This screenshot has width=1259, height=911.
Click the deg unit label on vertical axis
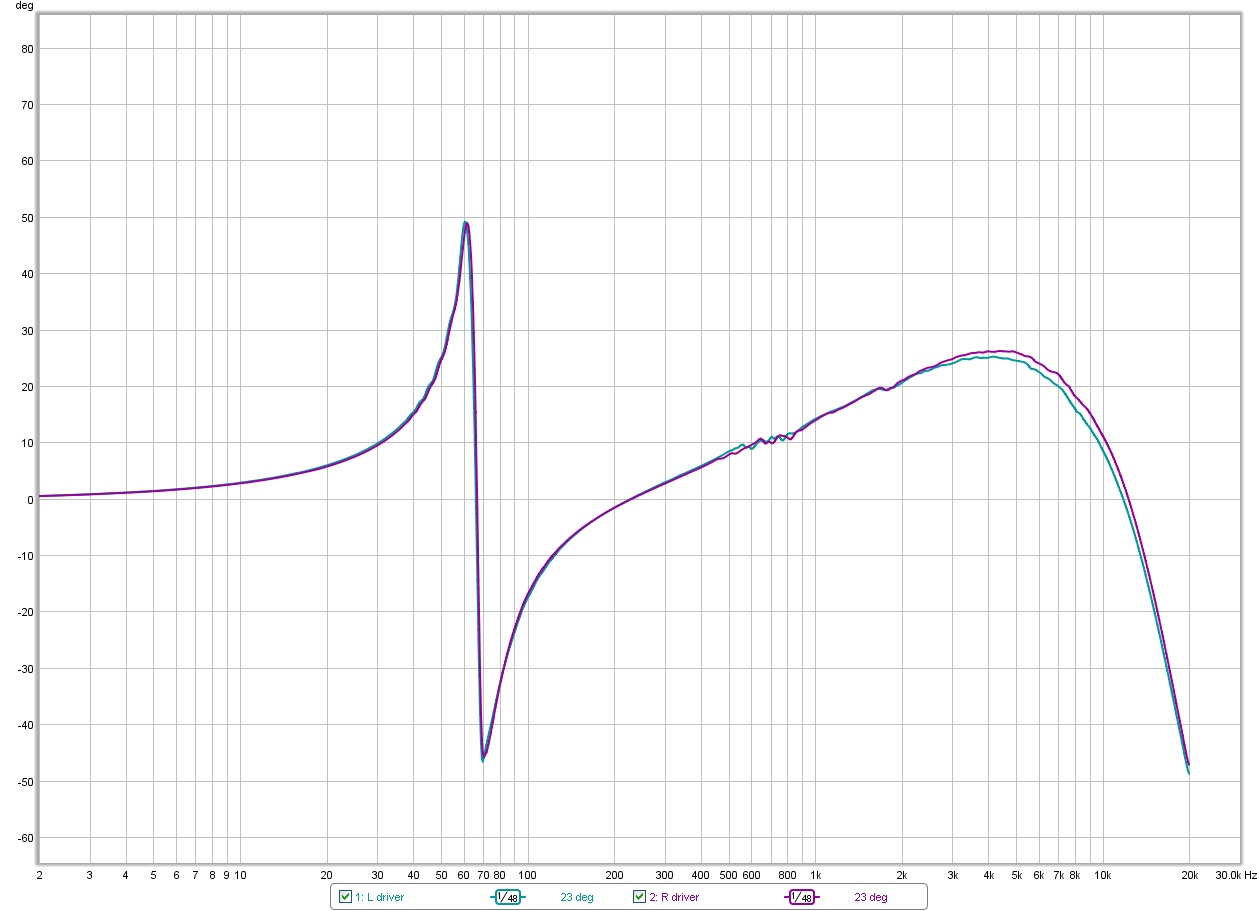pyautogui.click(x=24, y=6)
